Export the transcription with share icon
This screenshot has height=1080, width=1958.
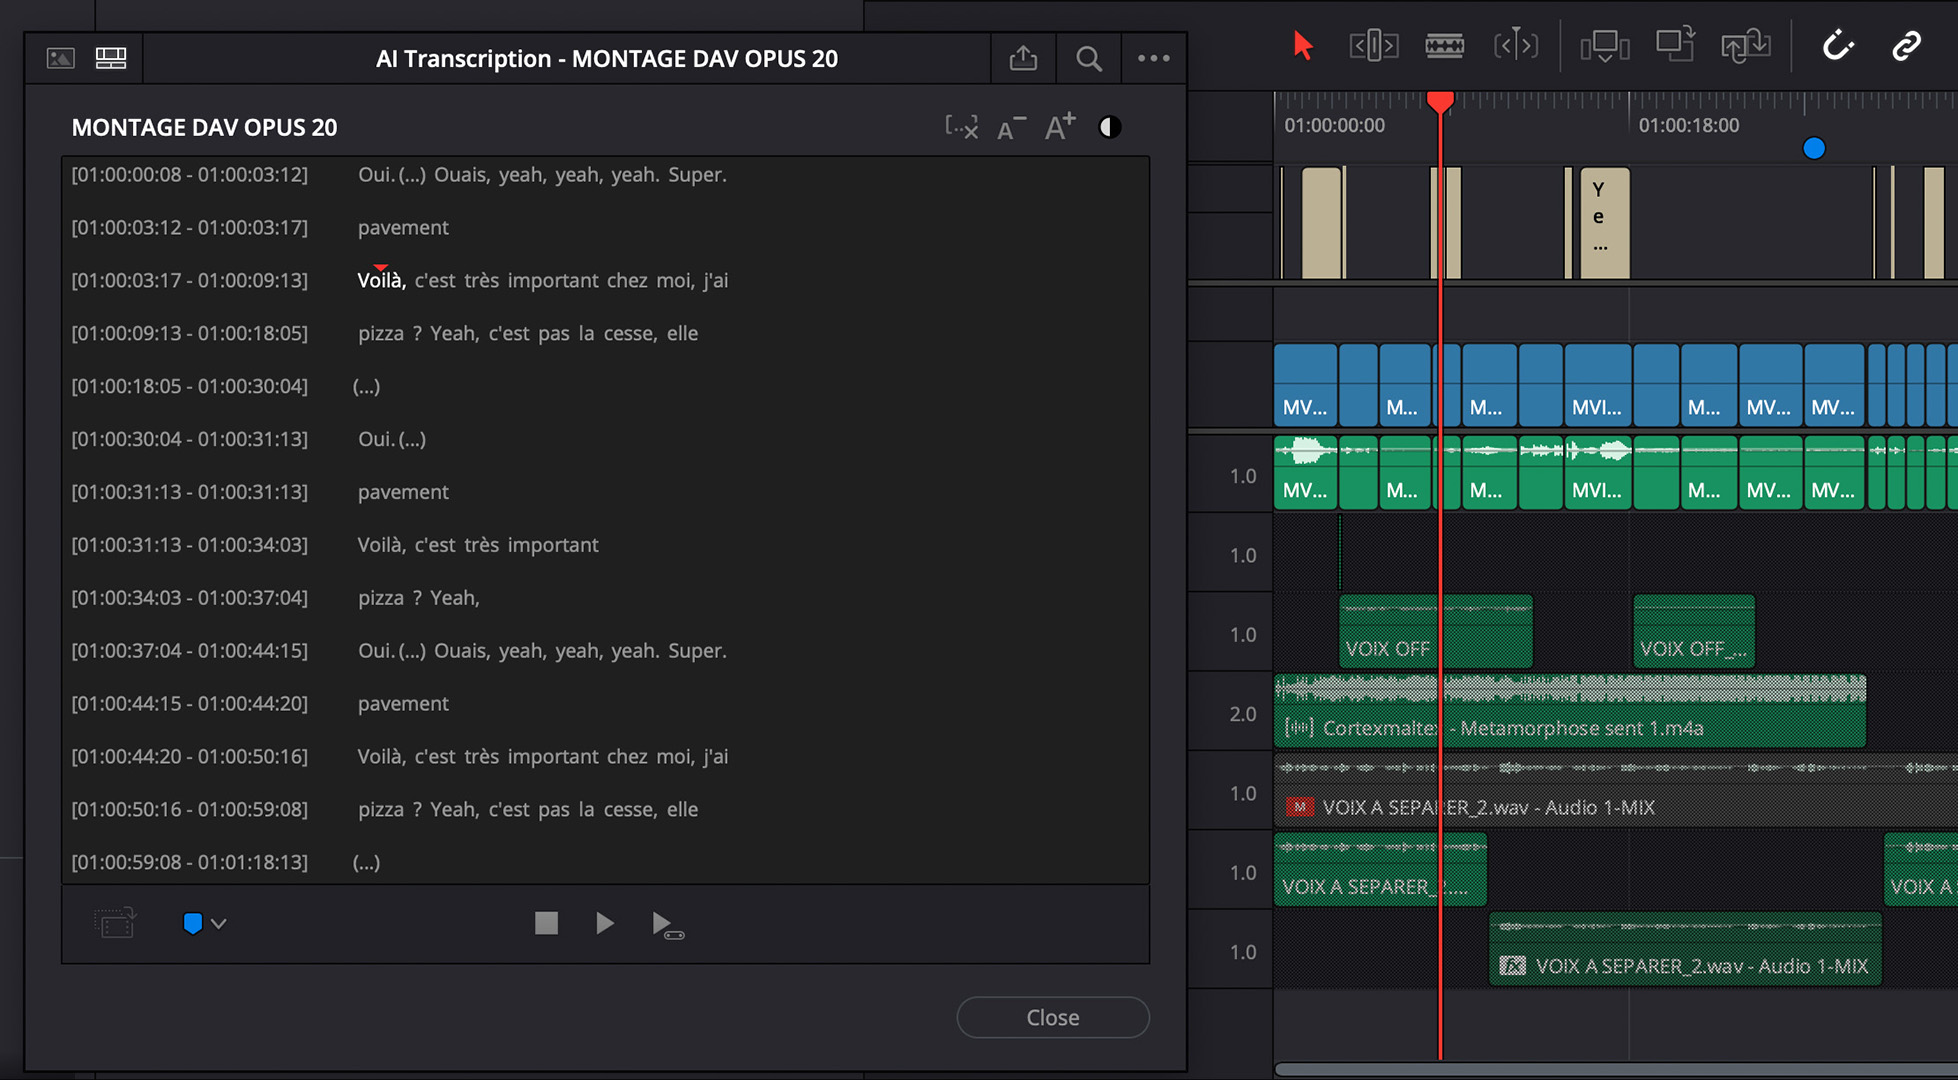point(1023,59)
